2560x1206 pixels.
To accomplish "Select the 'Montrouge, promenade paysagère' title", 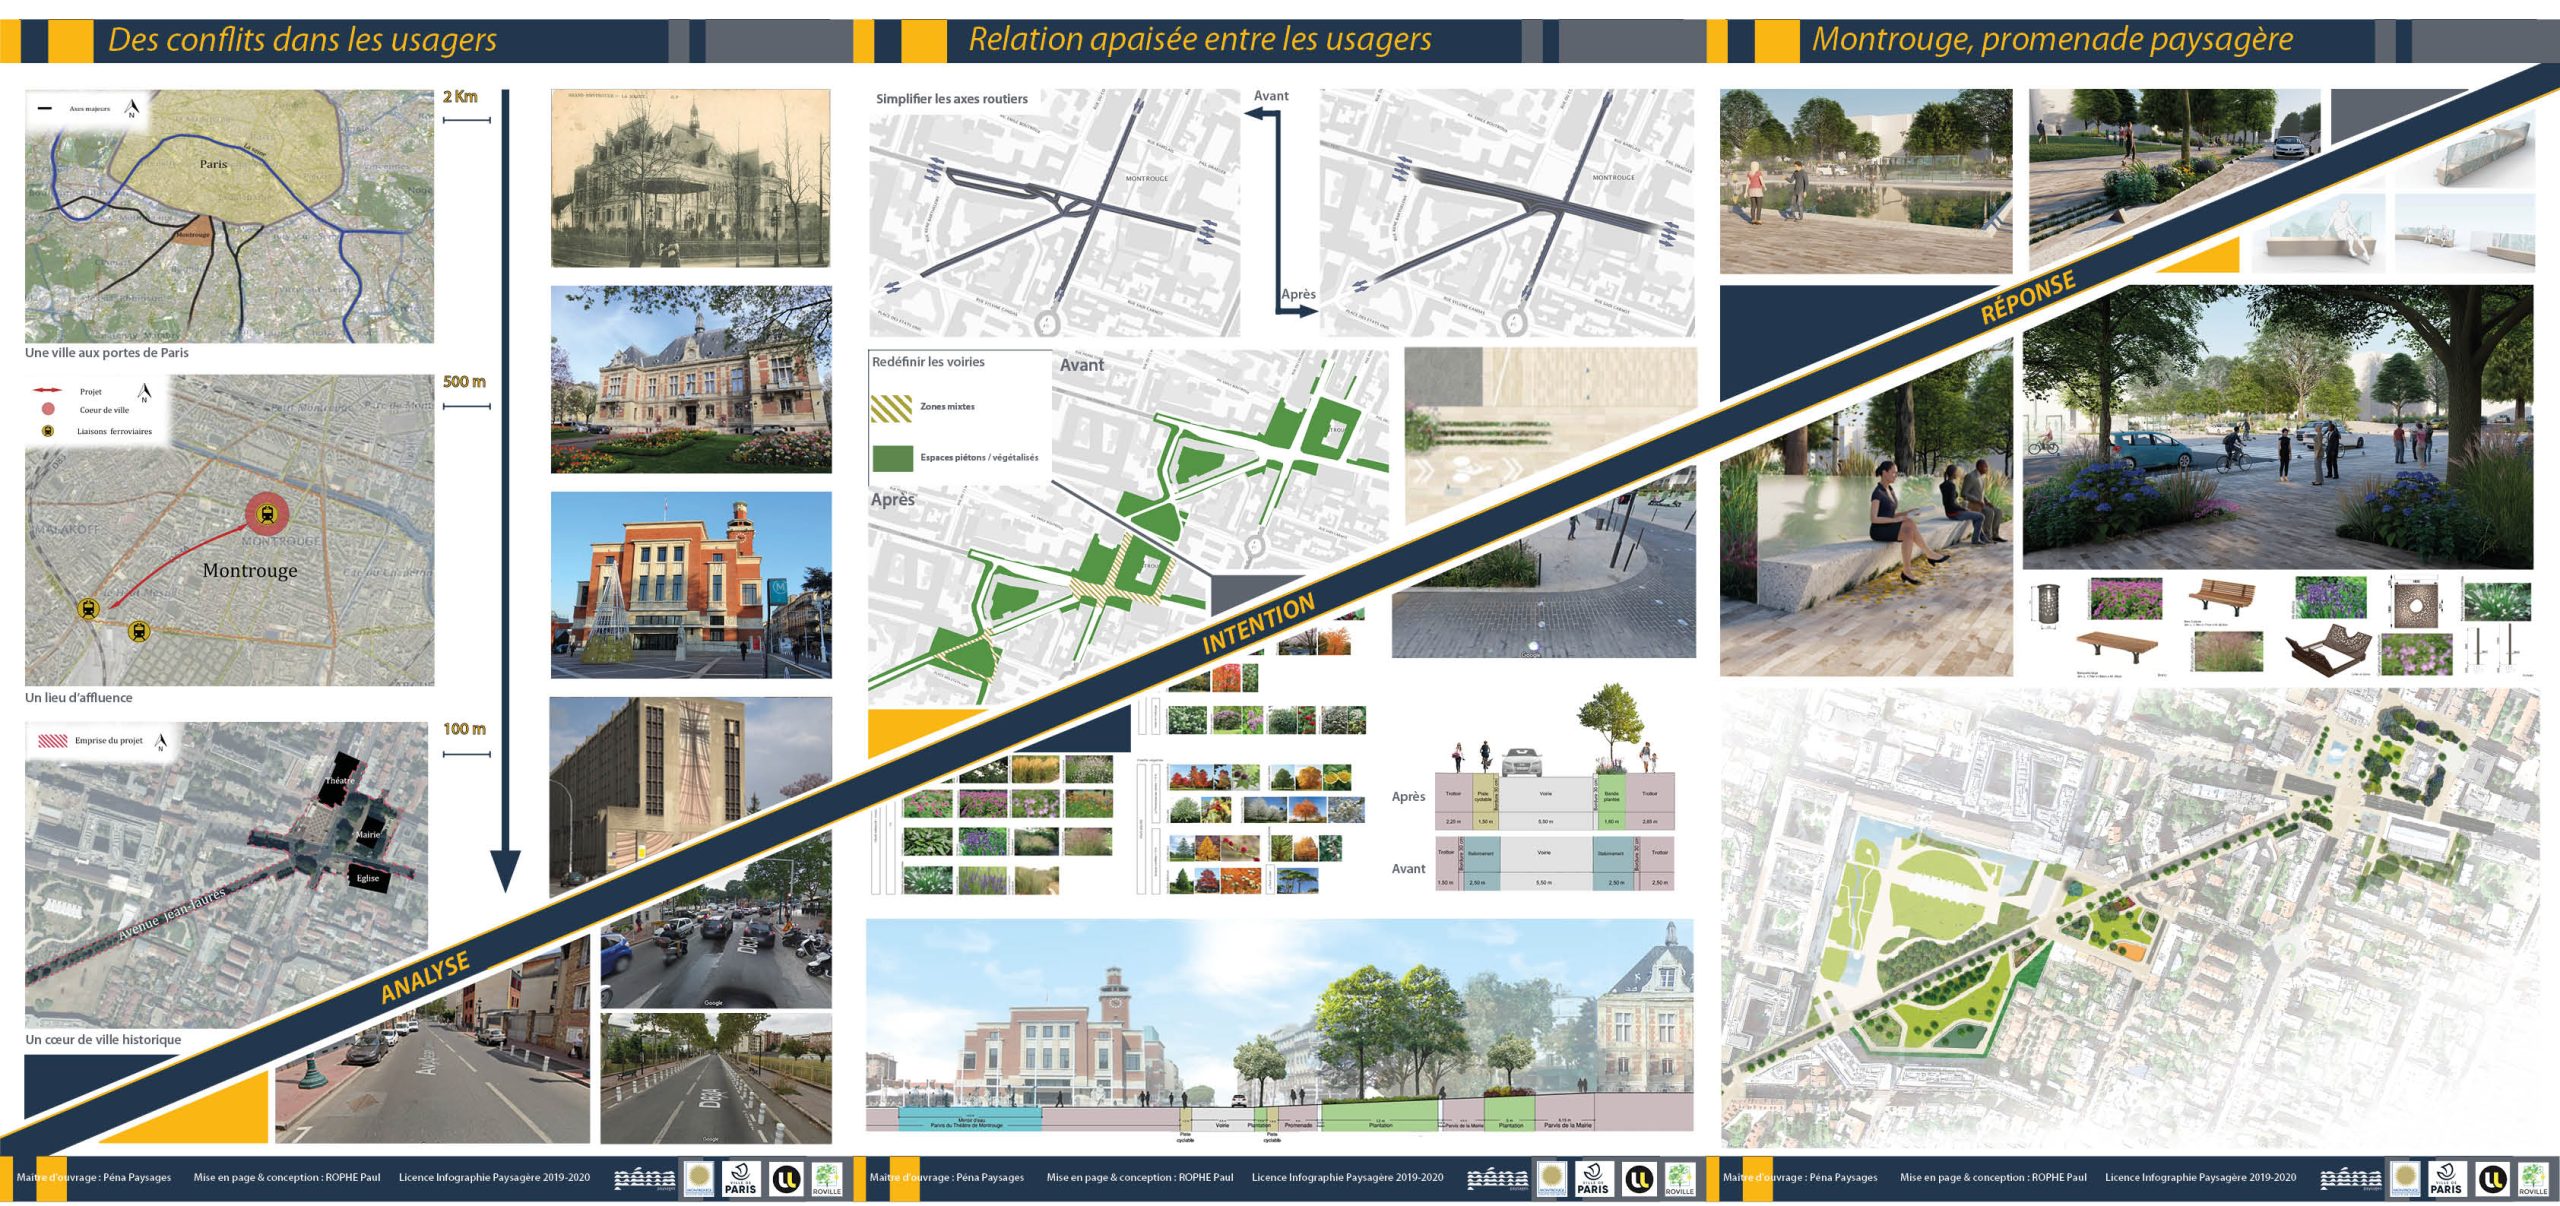I will [2052, 40].
